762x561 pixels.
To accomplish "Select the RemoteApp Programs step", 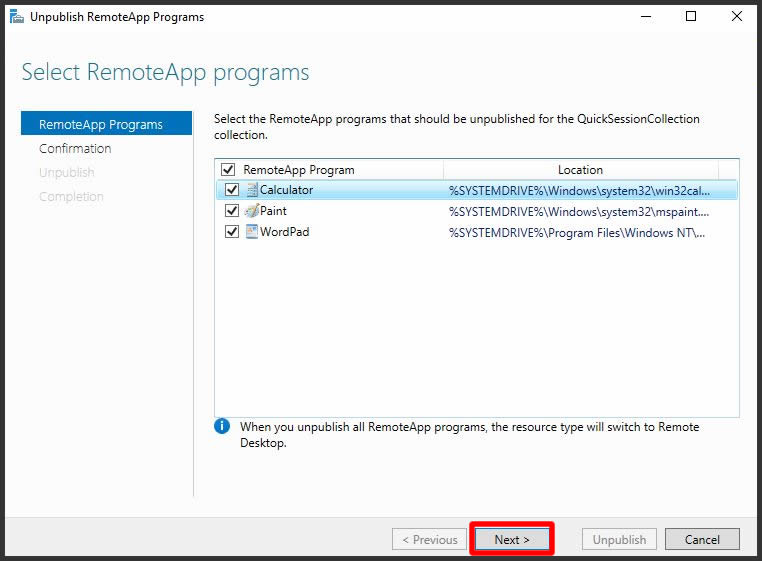I will point(106,123).
